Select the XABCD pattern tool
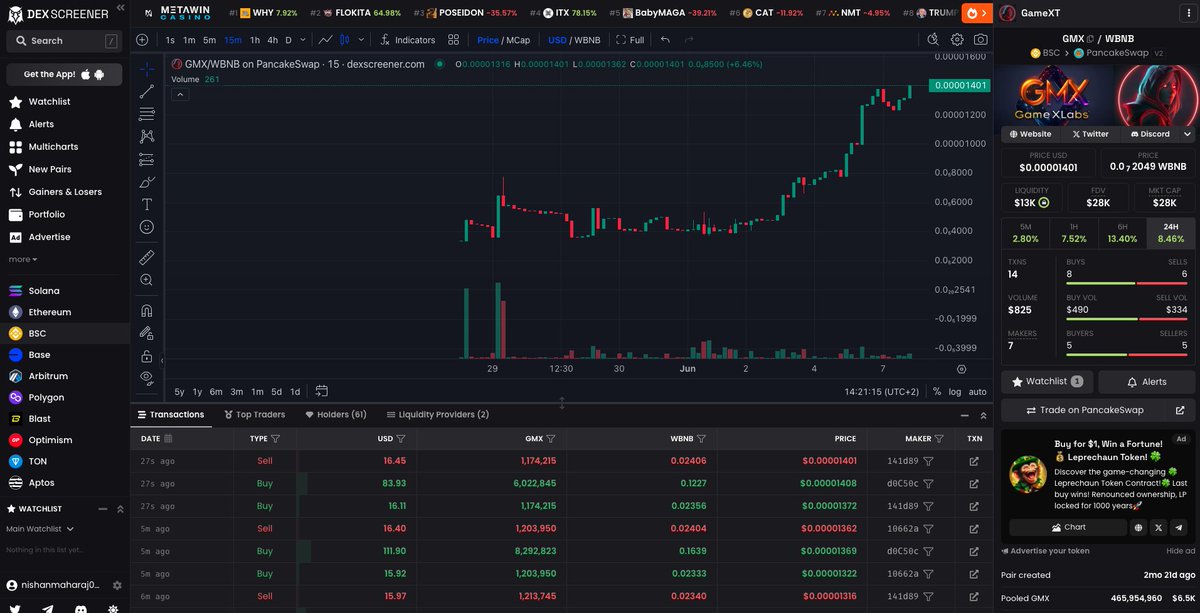The width and height of the screenshot is (1200, 613). [147, 136]
